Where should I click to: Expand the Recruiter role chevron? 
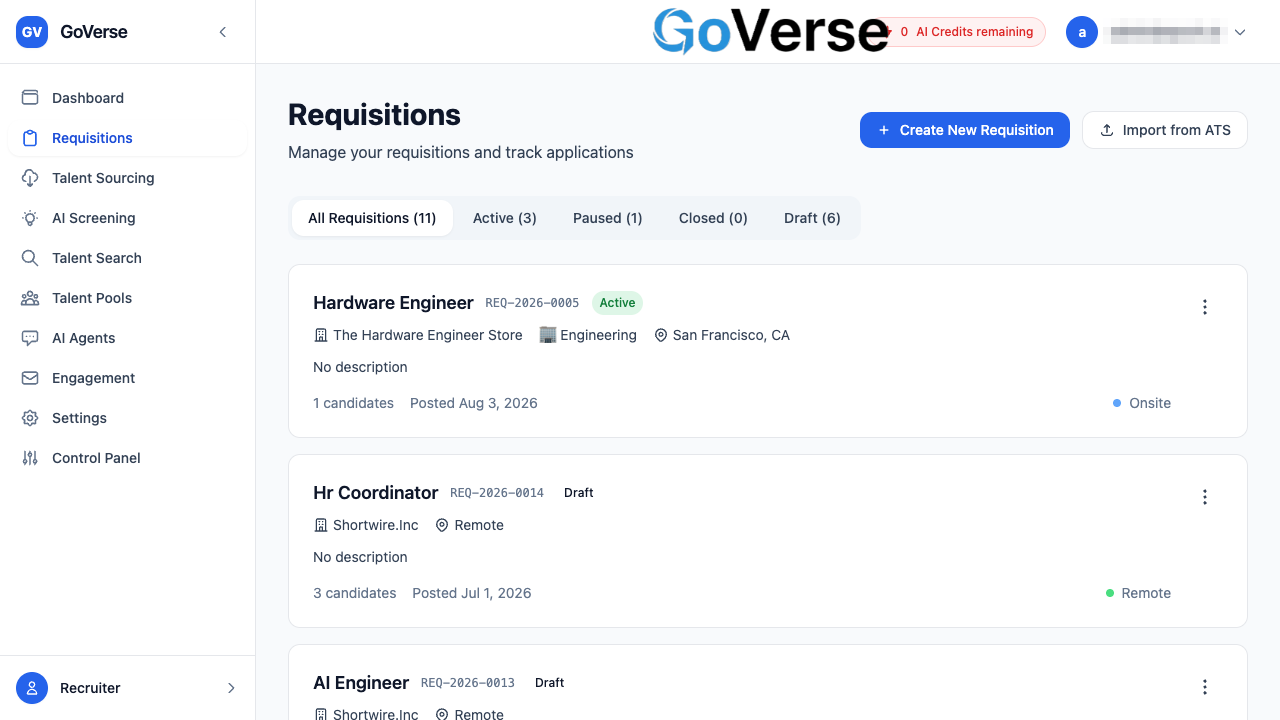pos(231,688)
